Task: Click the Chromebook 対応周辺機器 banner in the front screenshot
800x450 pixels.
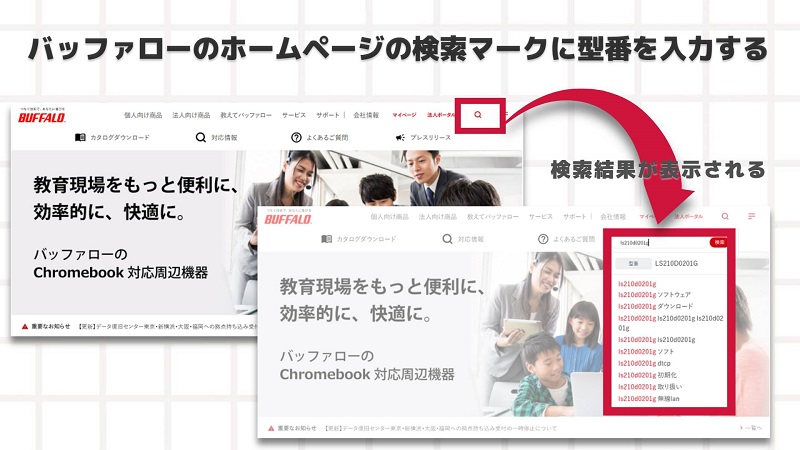Action: point(367,365)
